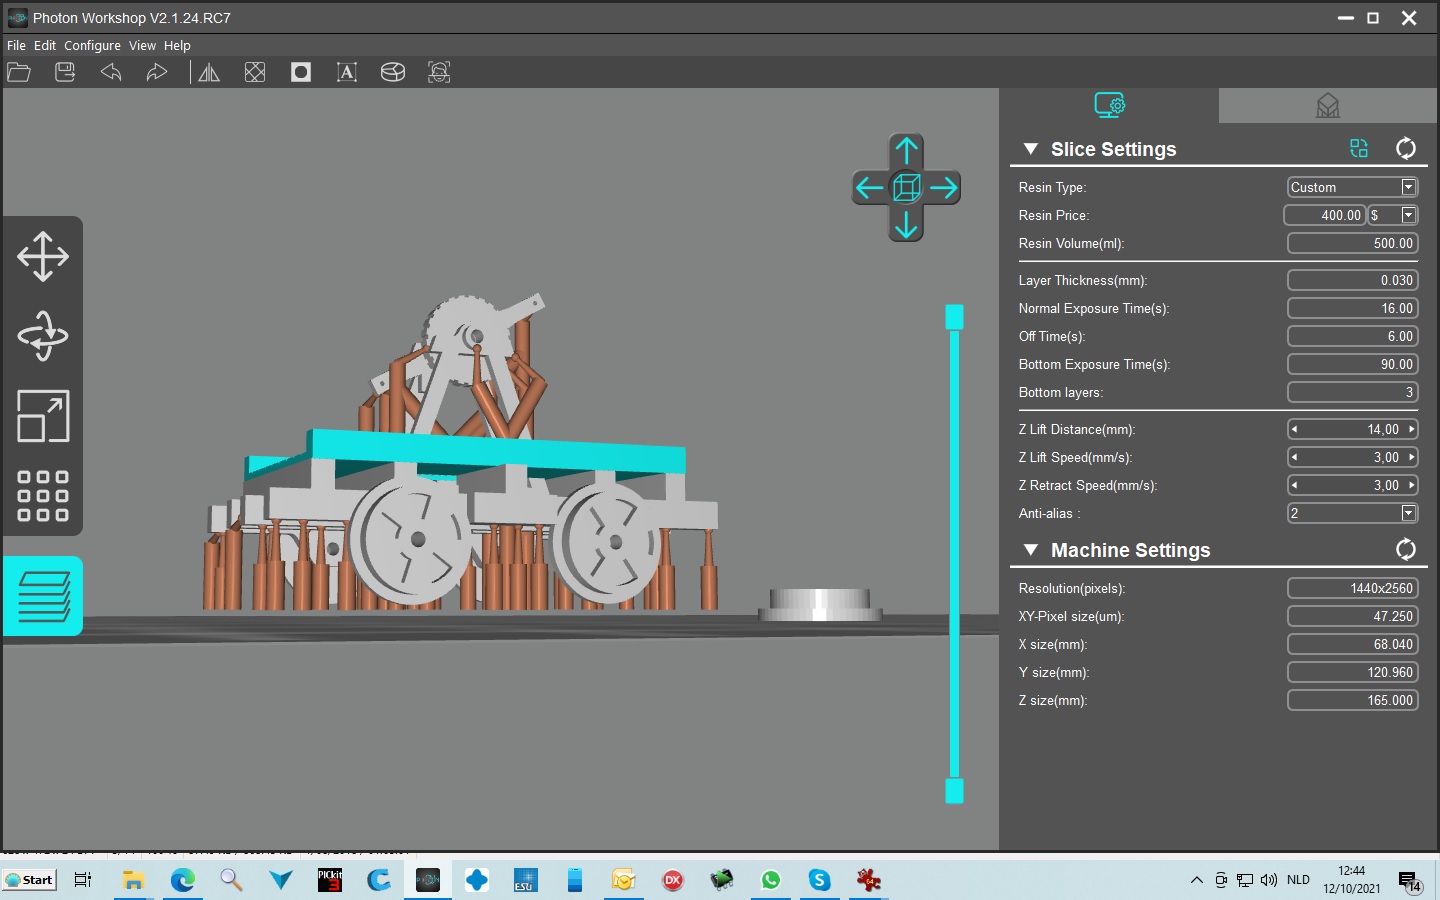Click the Hollow tool icon in toolbar

255,72
